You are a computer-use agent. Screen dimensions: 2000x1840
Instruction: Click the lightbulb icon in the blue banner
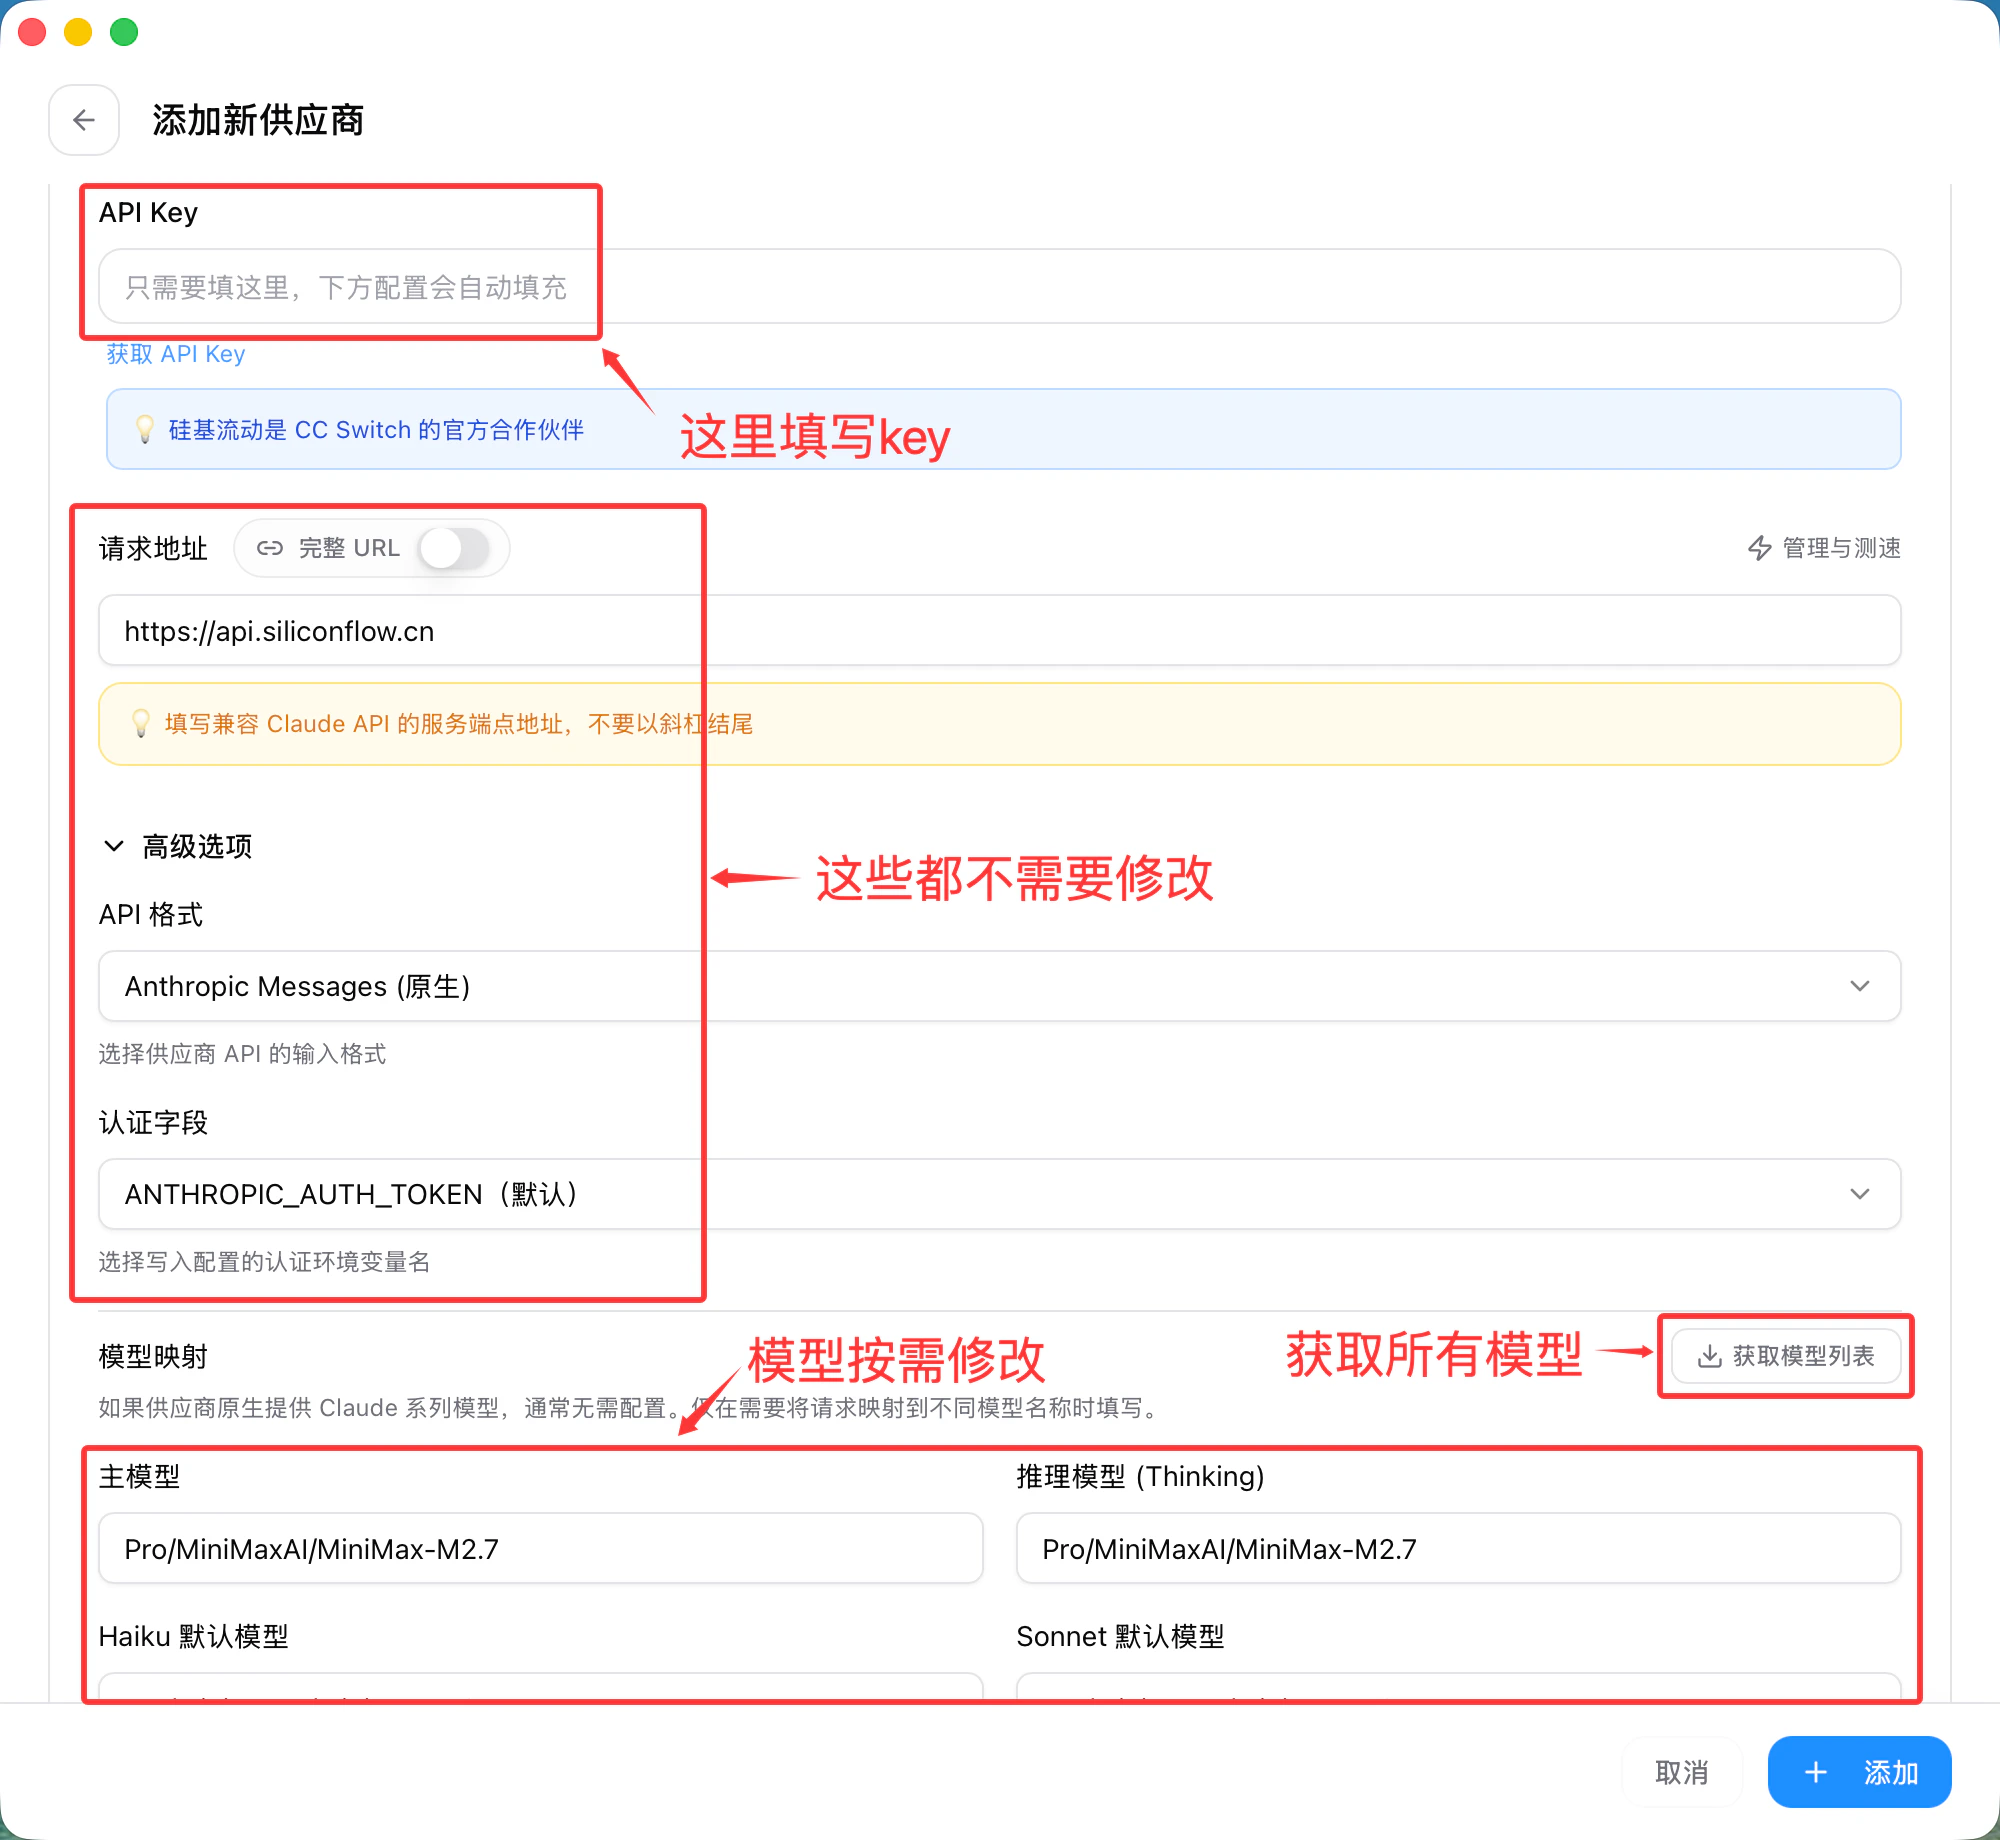coord(145,430)
